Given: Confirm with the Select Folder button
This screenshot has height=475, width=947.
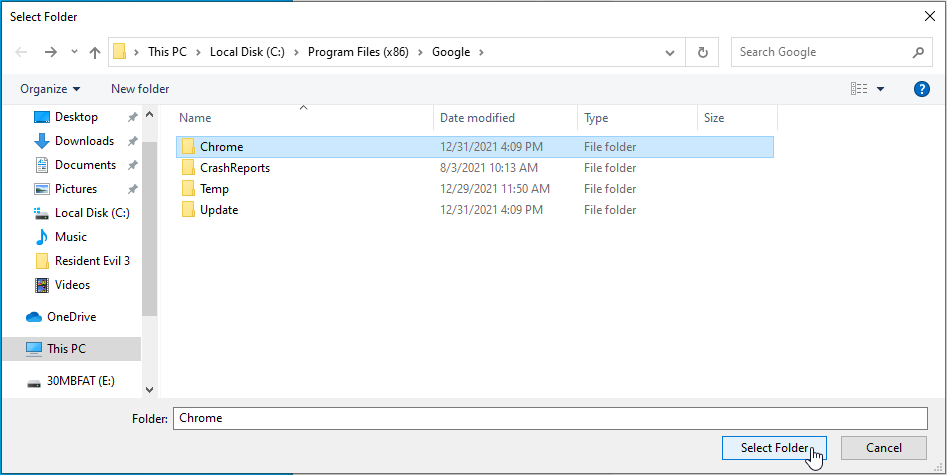Looking at the screenshot, I should coord(774,448).
